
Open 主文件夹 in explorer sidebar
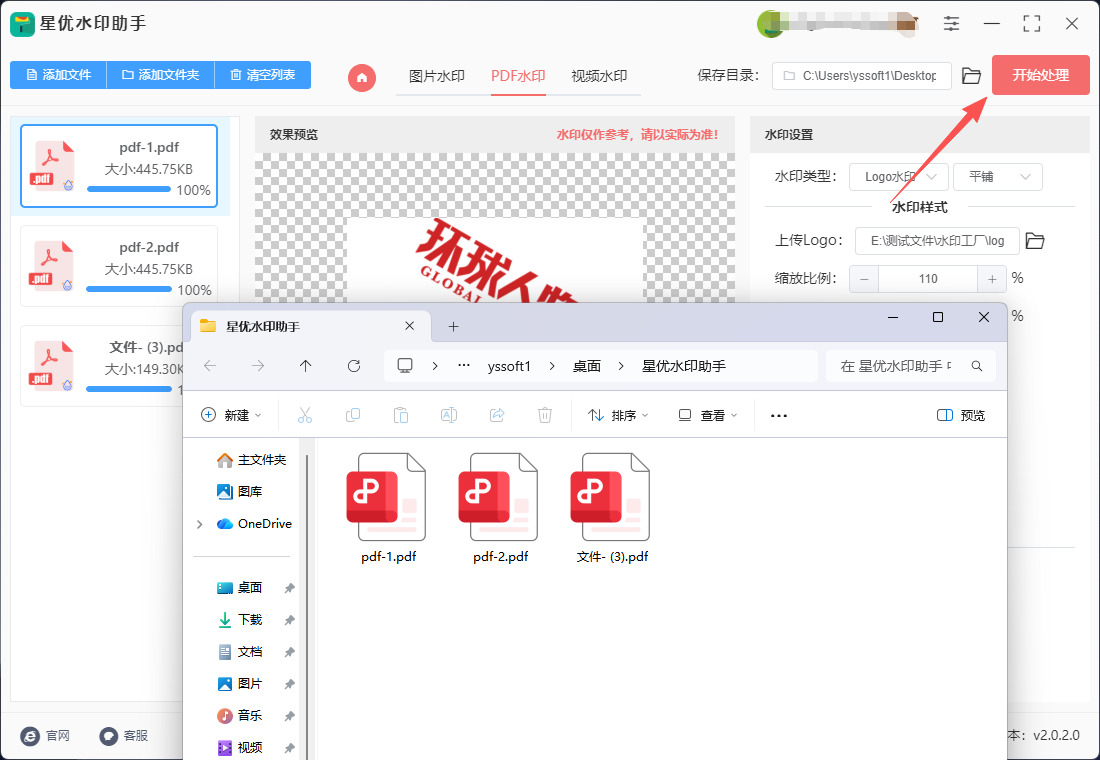point(252,460)
